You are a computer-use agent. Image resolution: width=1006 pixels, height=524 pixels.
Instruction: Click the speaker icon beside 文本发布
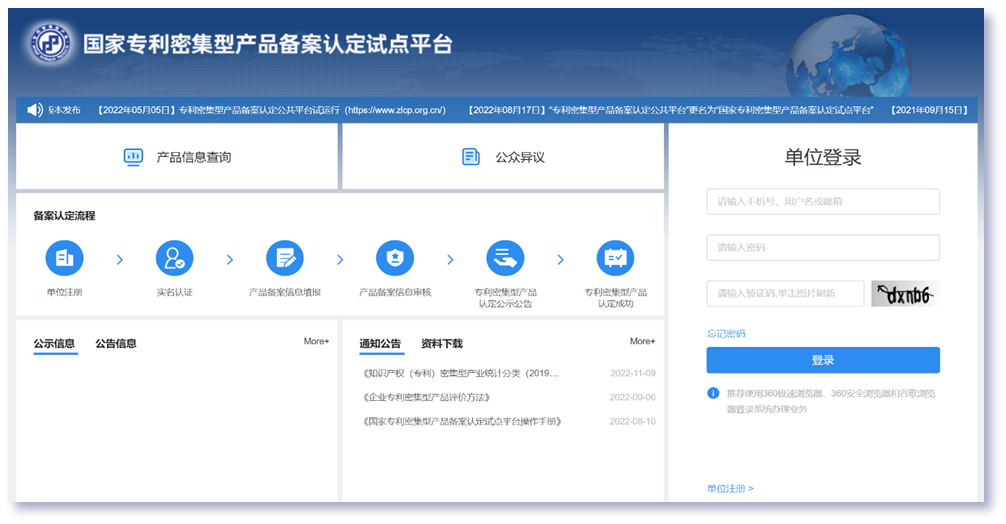tap(35, 110)
